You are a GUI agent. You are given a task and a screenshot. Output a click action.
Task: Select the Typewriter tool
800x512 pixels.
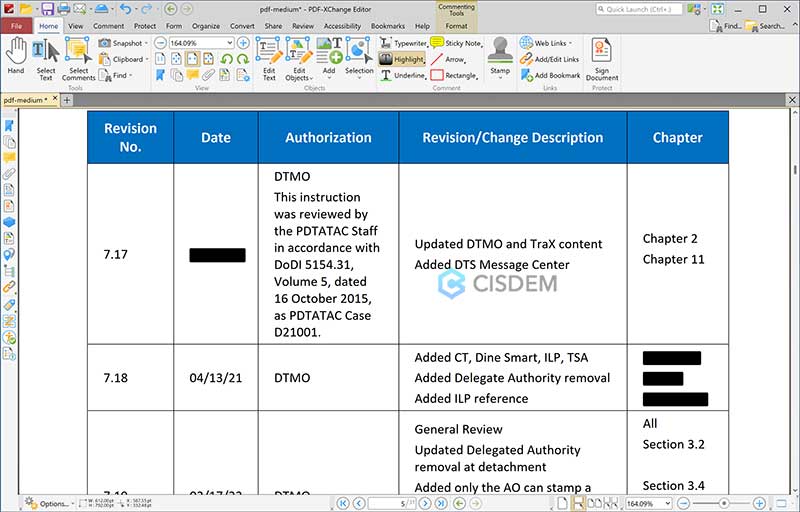[x=402, y=43]
